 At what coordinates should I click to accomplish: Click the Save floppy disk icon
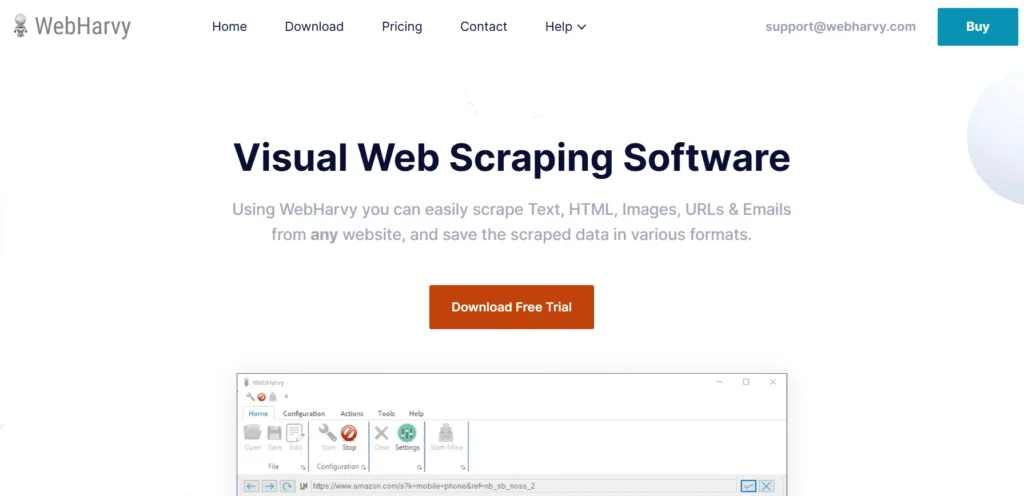(274, 433)
